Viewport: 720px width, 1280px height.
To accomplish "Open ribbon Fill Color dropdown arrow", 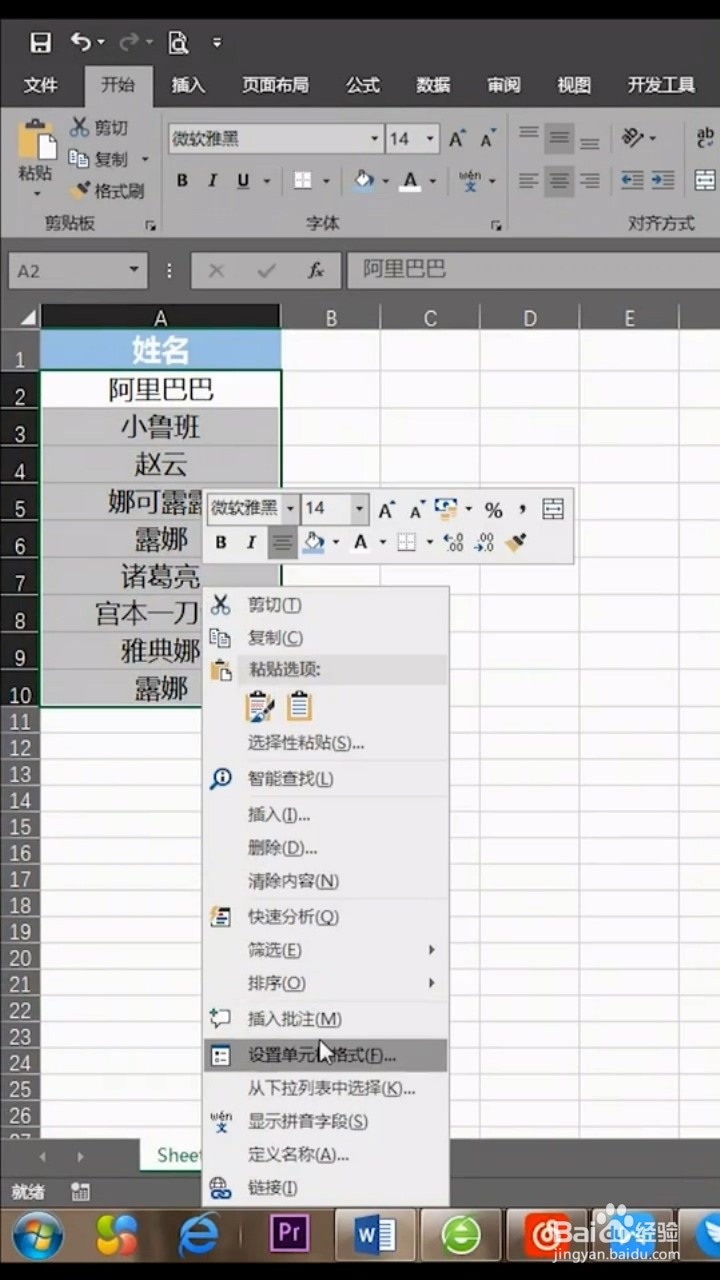I will click(x=385, y=181).
